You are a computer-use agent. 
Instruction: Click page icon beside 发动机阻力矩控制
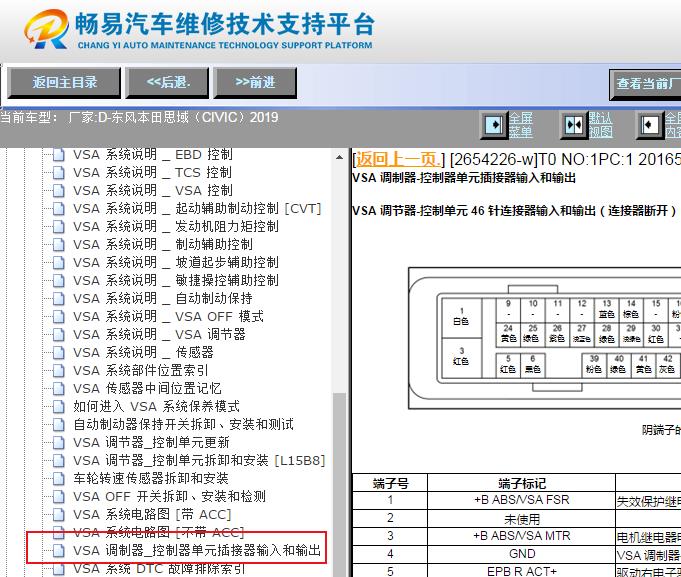59,226
